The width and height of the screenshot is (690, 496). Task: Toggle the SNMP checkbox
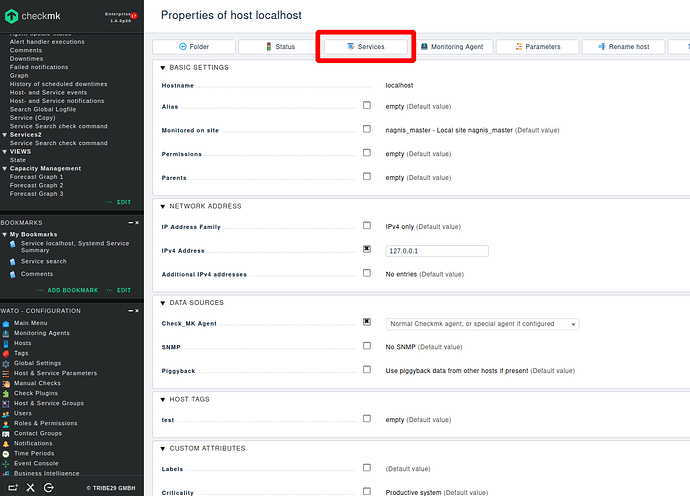coord(367,346)
